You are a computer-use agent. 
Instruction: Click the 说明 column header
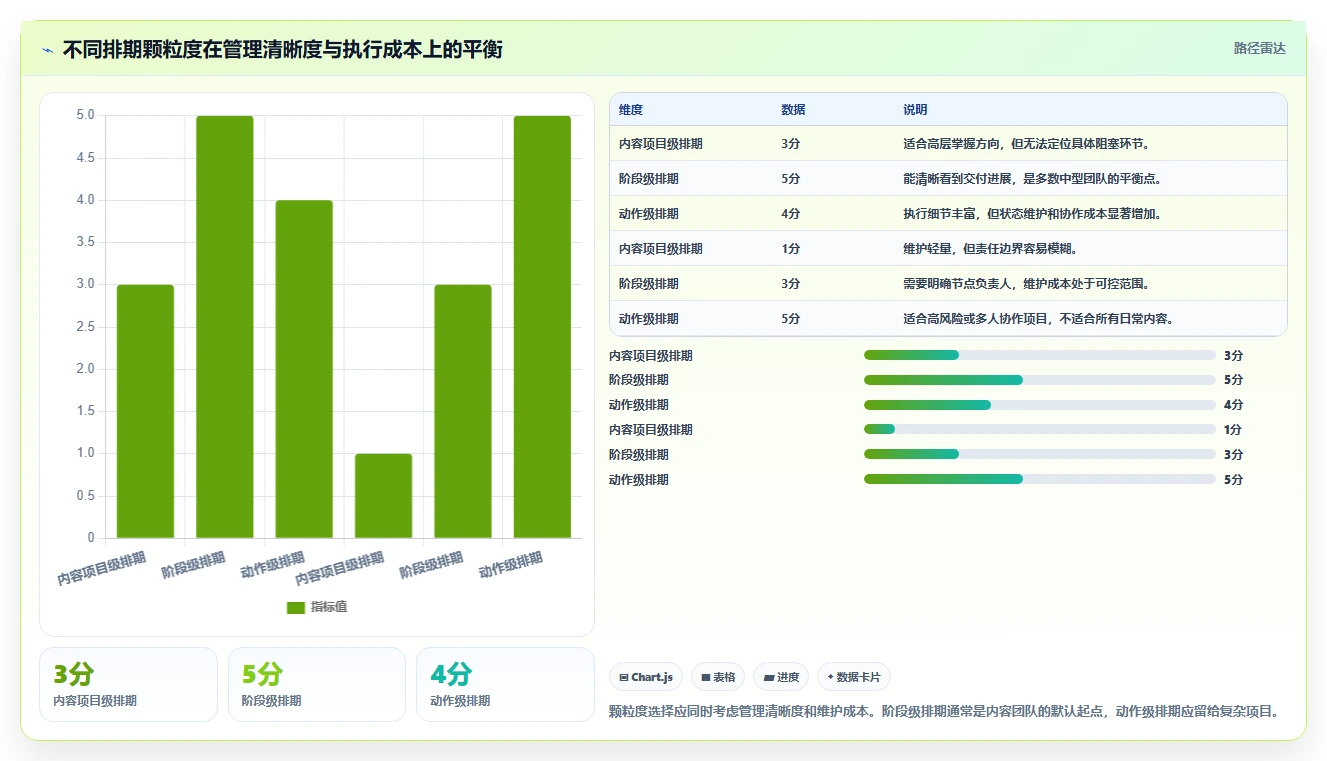[x=915, y=110]
